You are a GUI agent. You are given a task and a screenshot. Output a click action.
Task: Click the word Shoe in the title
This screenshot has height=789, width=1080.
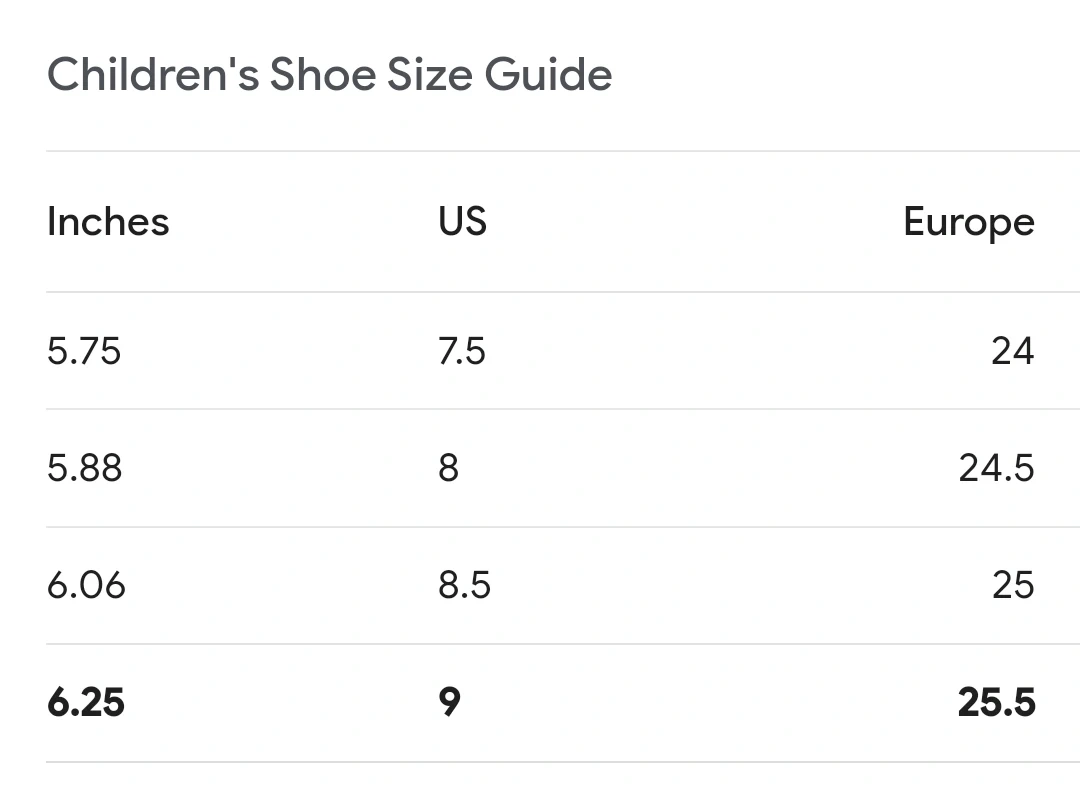pos(323,74)
